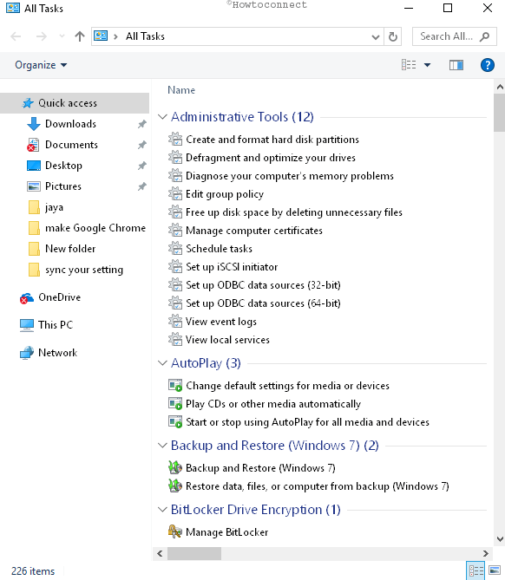Open the Organize menu
The height and width of the screenshot is (580, 505).
41,65
